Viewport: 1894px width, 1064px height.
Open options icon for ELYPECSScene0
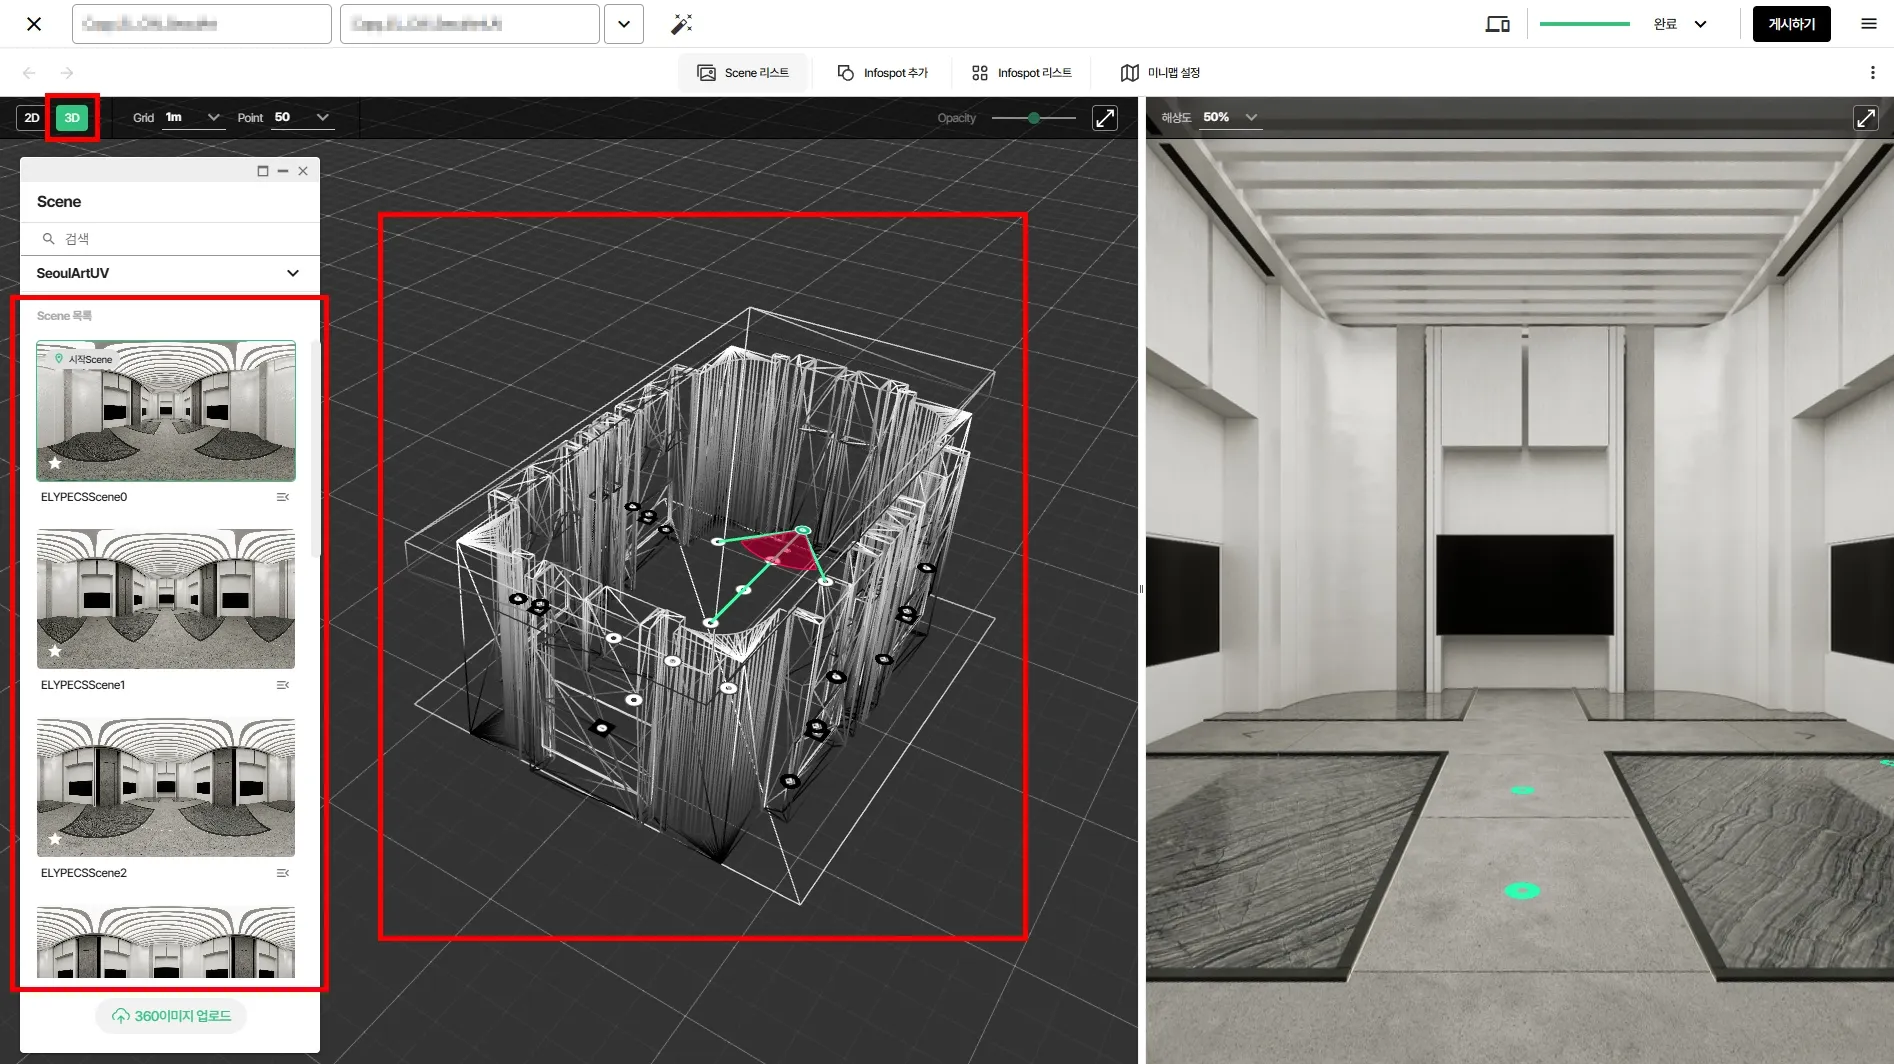pyautogui.click(x=283, y=497)
